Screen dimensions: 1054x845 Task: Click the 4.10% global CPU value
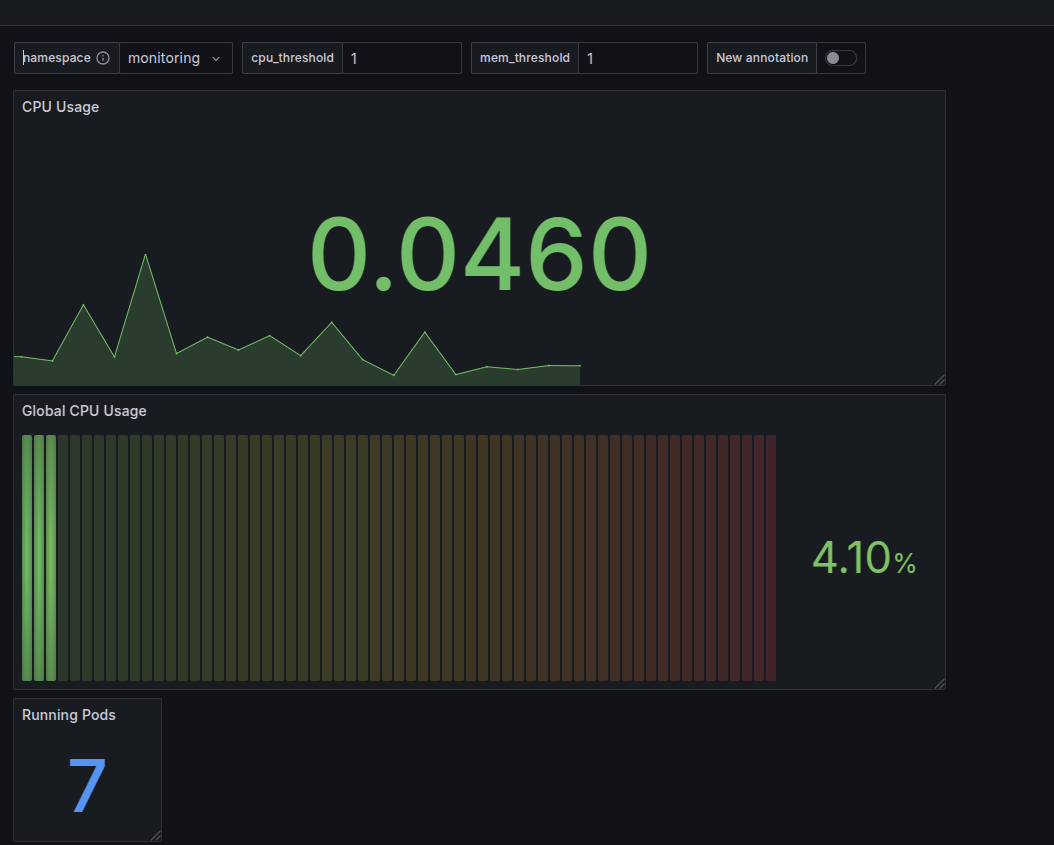pos(864,558)
